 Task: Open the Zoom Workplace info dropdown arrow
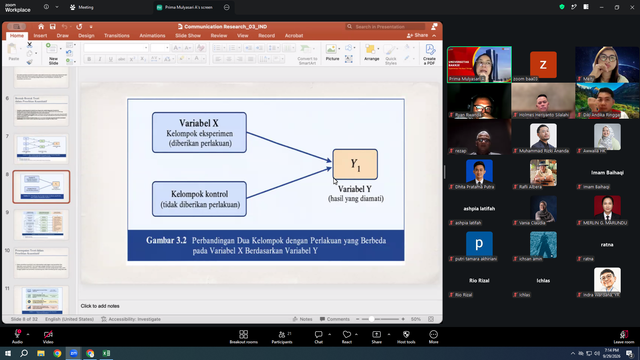click(x=57, y=7)
